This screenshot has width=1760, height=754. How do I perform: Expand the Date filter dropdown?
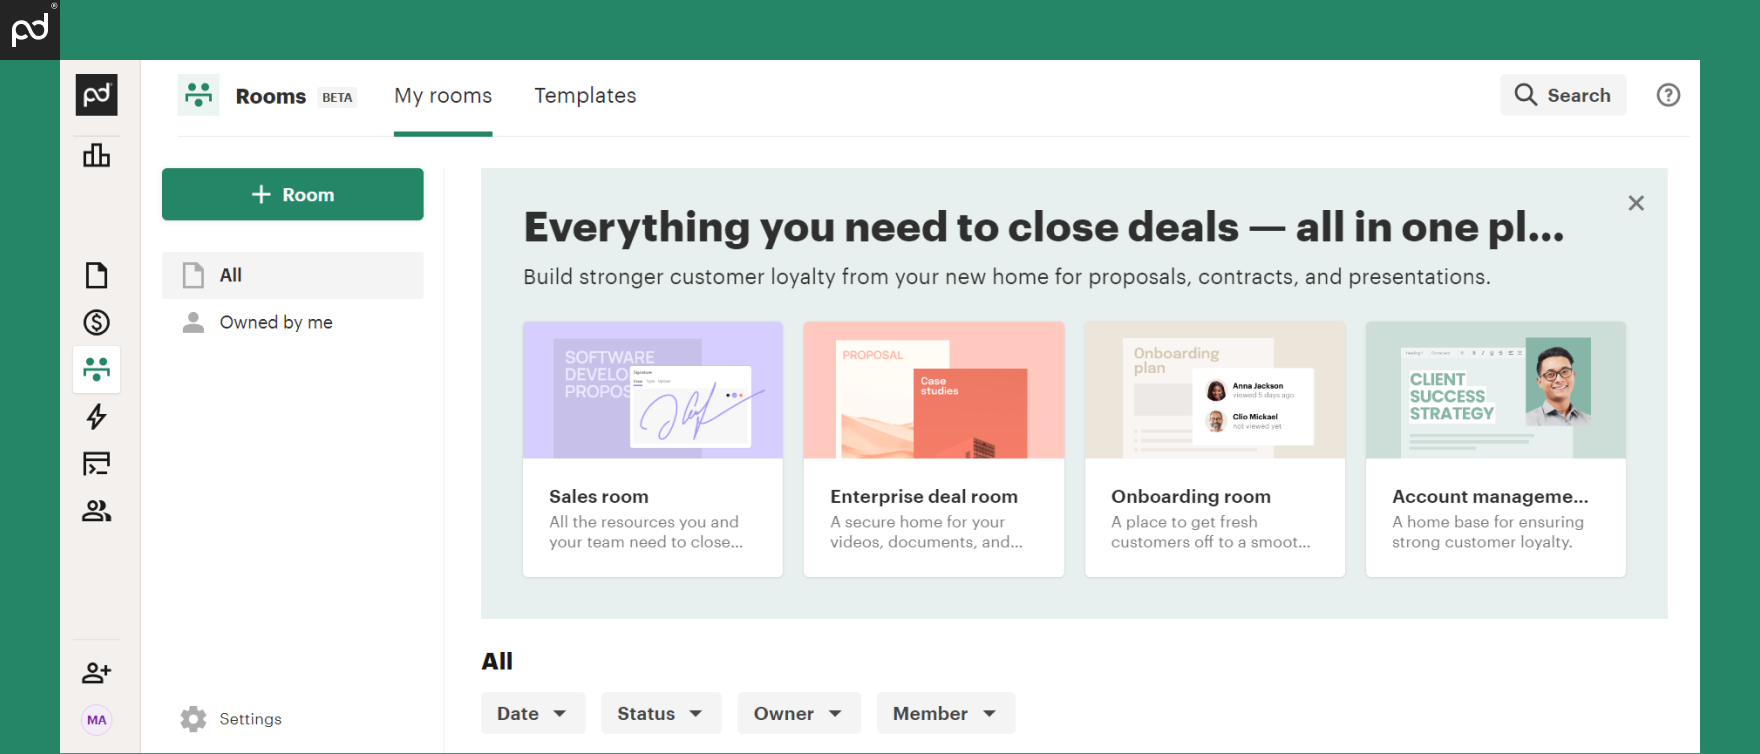pos(532,713)
